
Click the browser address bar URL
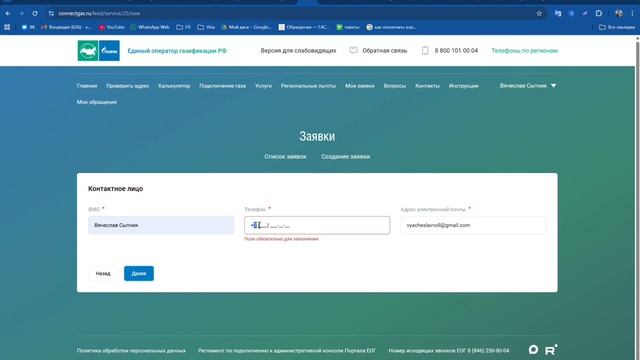click(x=99, y=13)
